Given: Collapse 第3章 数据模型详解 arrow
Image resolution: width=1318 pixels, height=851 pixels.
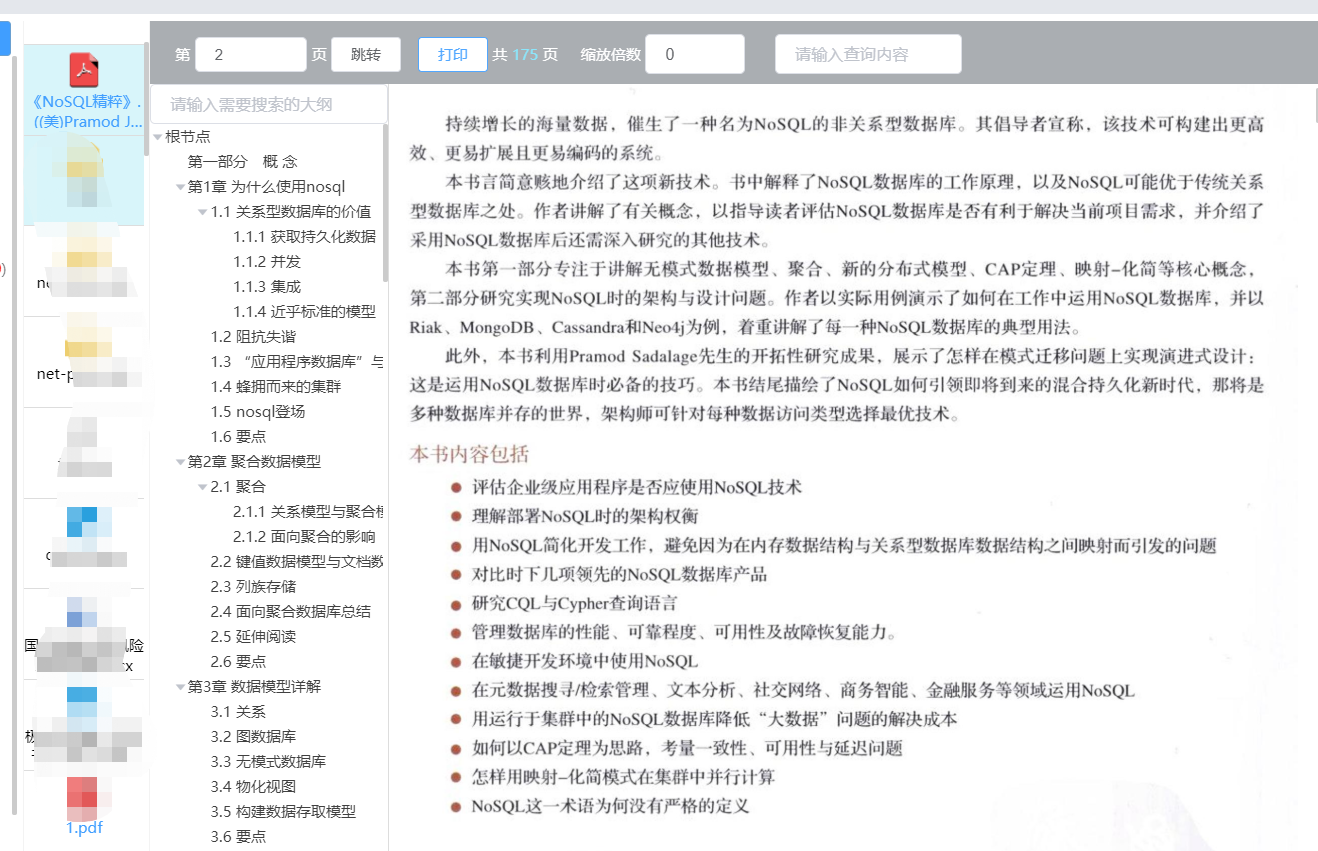Looking at the screenshot, I should coord(180,687).
